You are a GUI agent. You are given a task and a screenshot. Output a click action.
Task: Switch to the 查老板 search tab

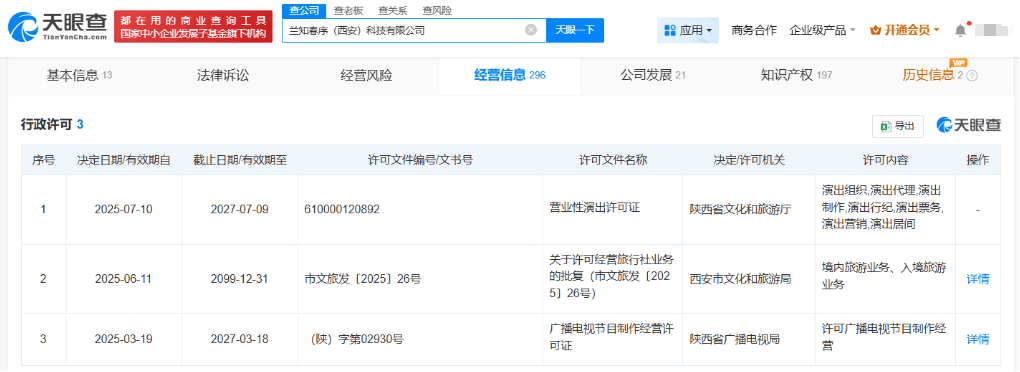[348, 10]
